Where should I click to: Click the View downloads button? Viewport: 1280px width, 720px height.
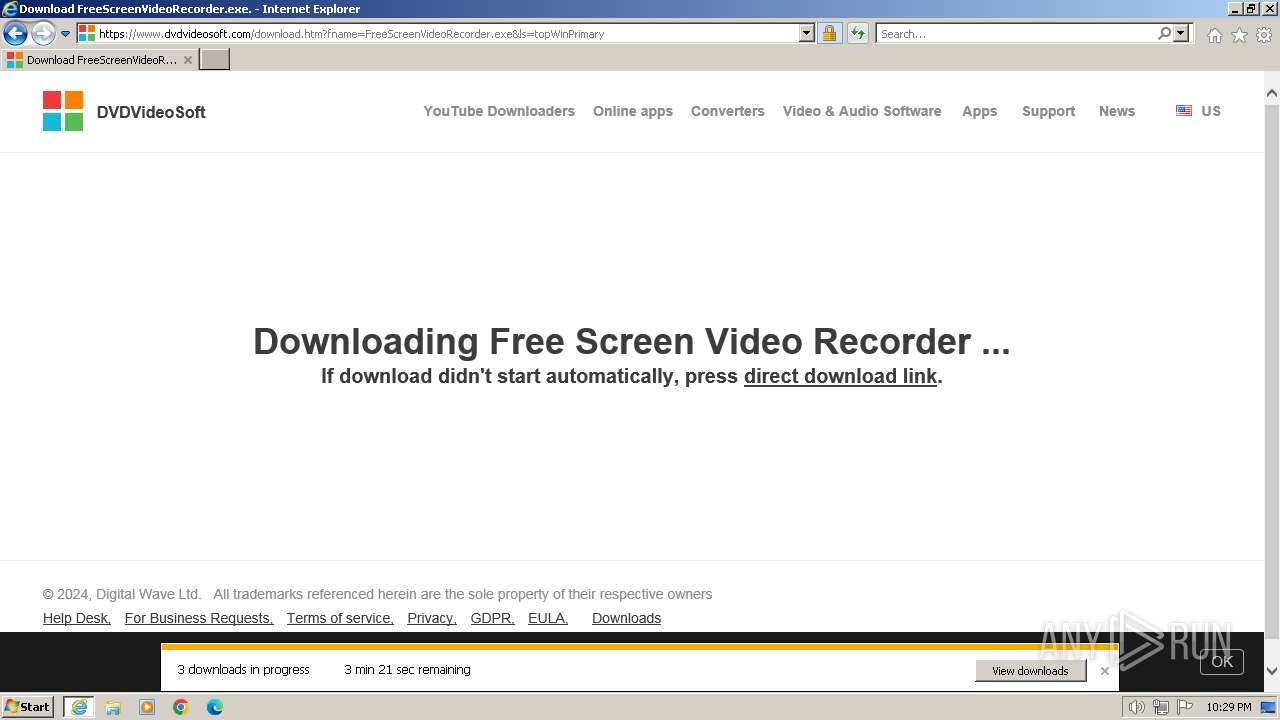click(x=1030, y=671)
